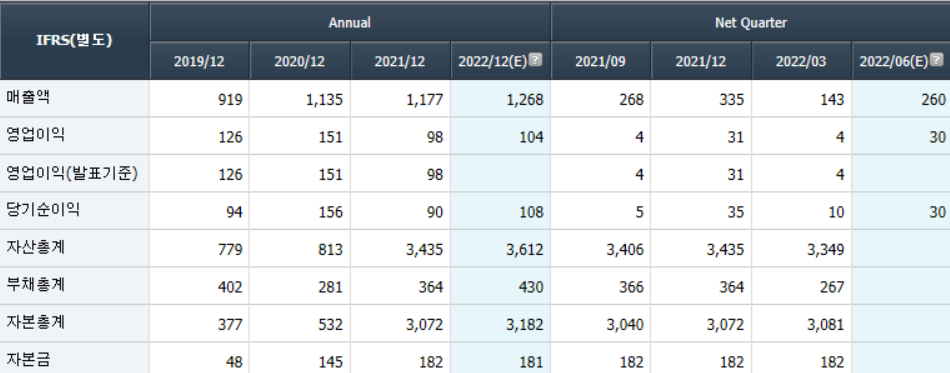Image resolution: width=950 pixels, height=373 pixels.
Task: Click the 자산총계 value 813
Action: (x=331, y=250)
